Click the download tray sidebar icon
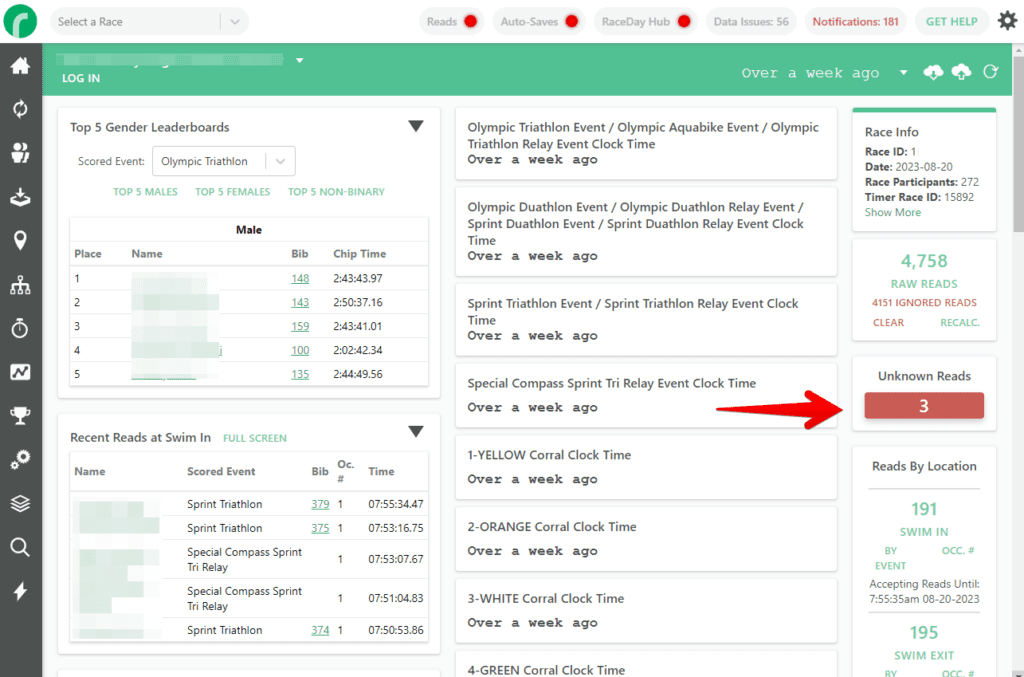The width and height of the screenshot is (1024, 677). [x=20, y=197]
